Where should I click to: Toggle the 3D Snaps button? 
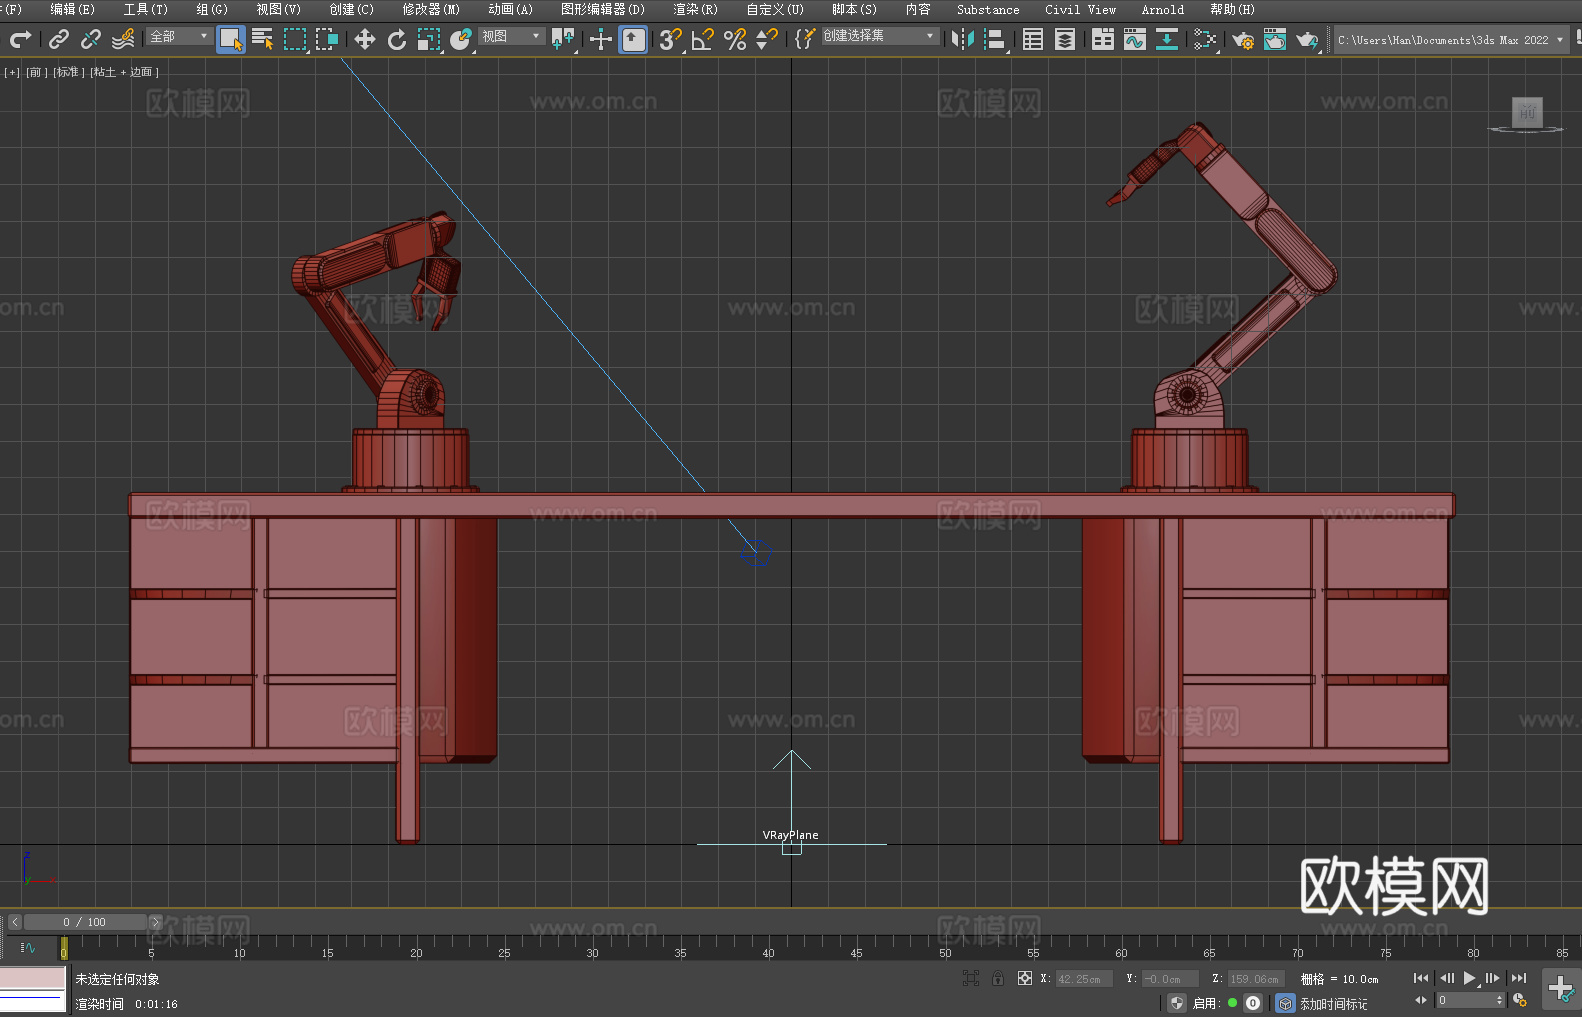click(670, 39)
